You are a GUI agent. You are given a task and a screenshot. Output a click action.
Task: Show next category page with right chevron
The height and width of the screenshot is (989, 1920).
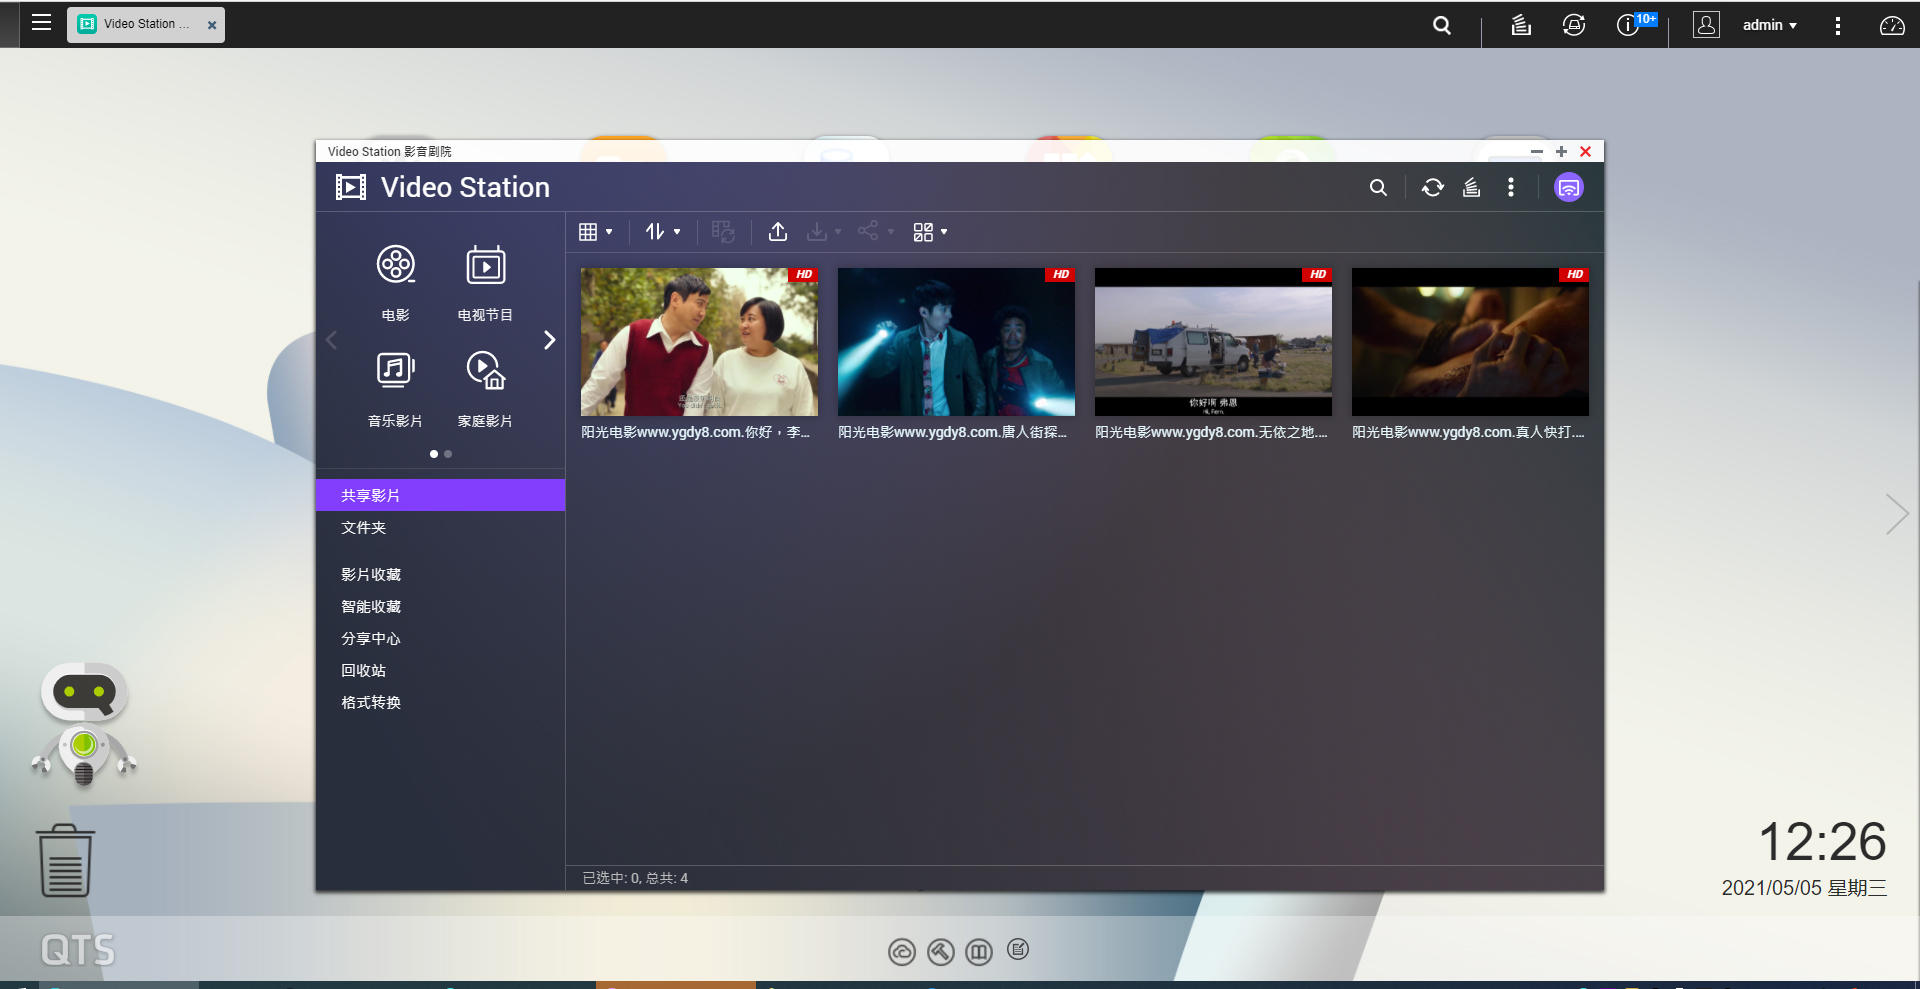coord(549,340)
